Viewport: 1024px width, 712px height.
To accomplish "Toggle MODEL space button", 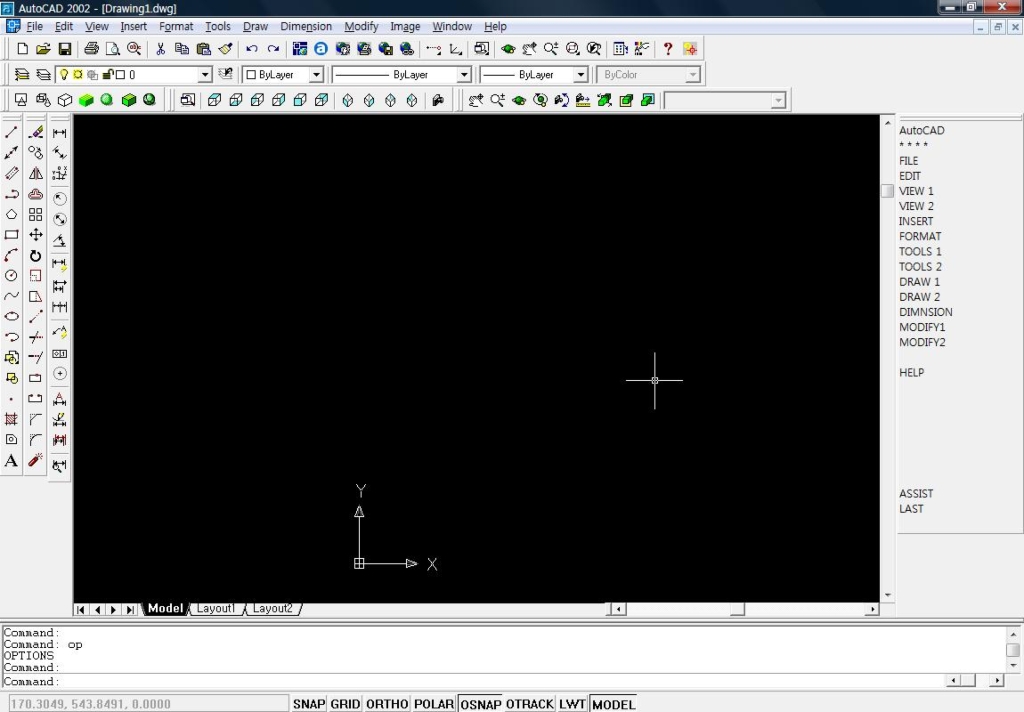I will (x=613, y=704).
